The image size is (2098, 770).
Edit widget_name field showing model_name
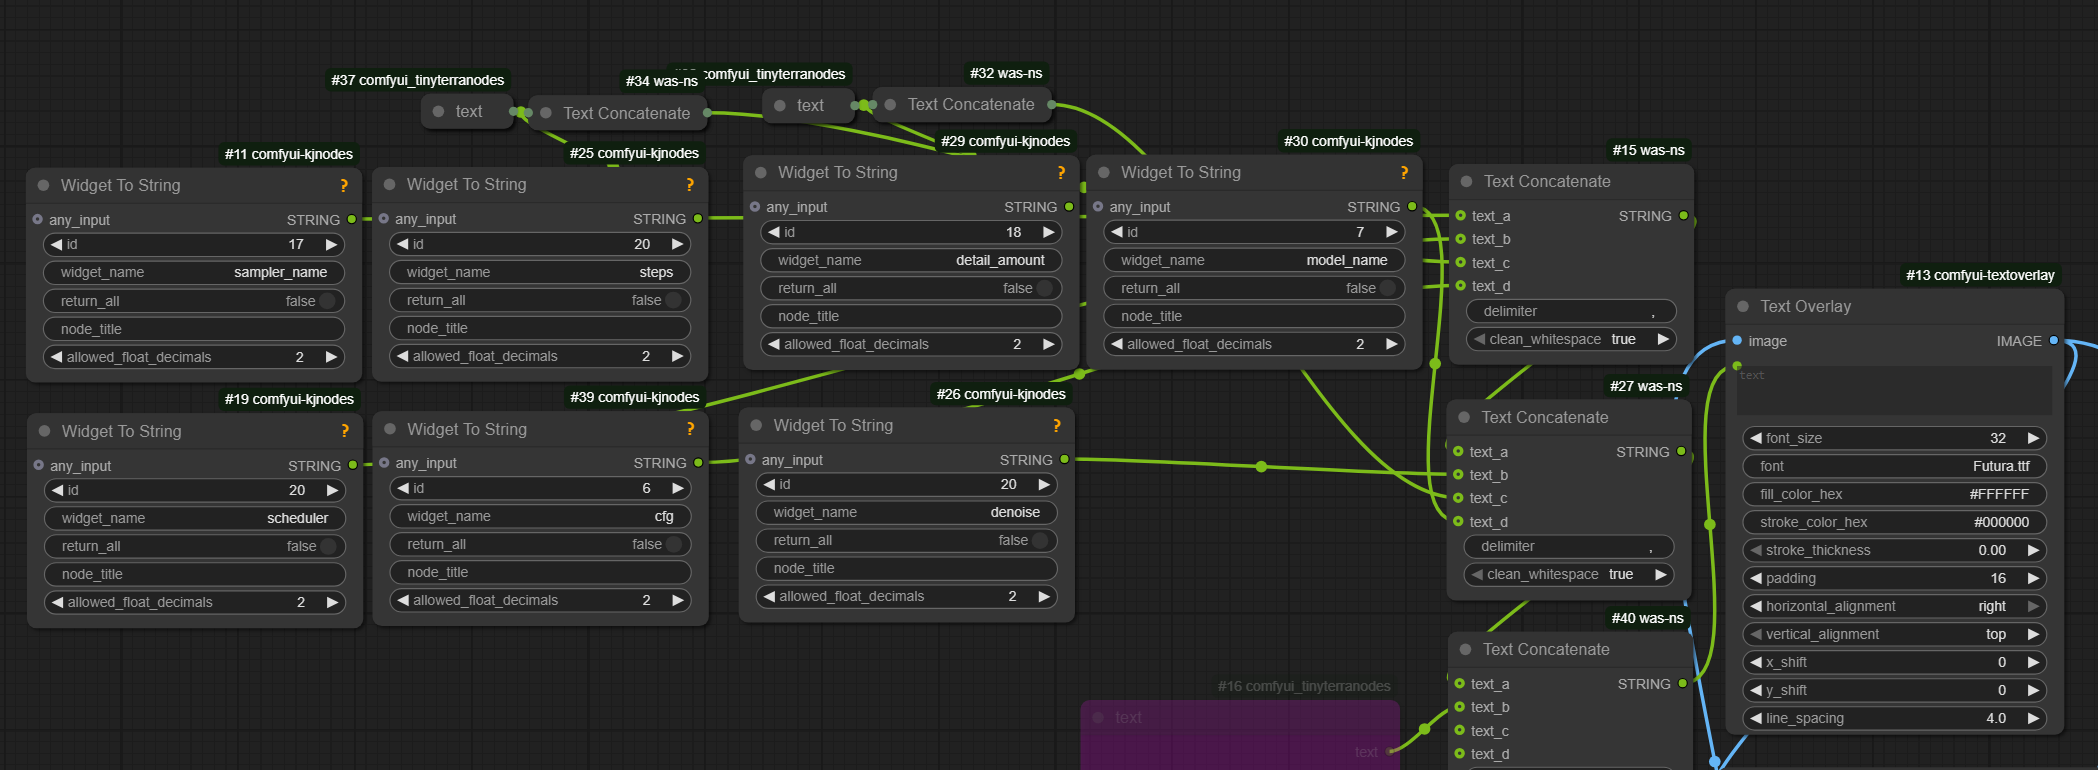(x=1254, y=260)
